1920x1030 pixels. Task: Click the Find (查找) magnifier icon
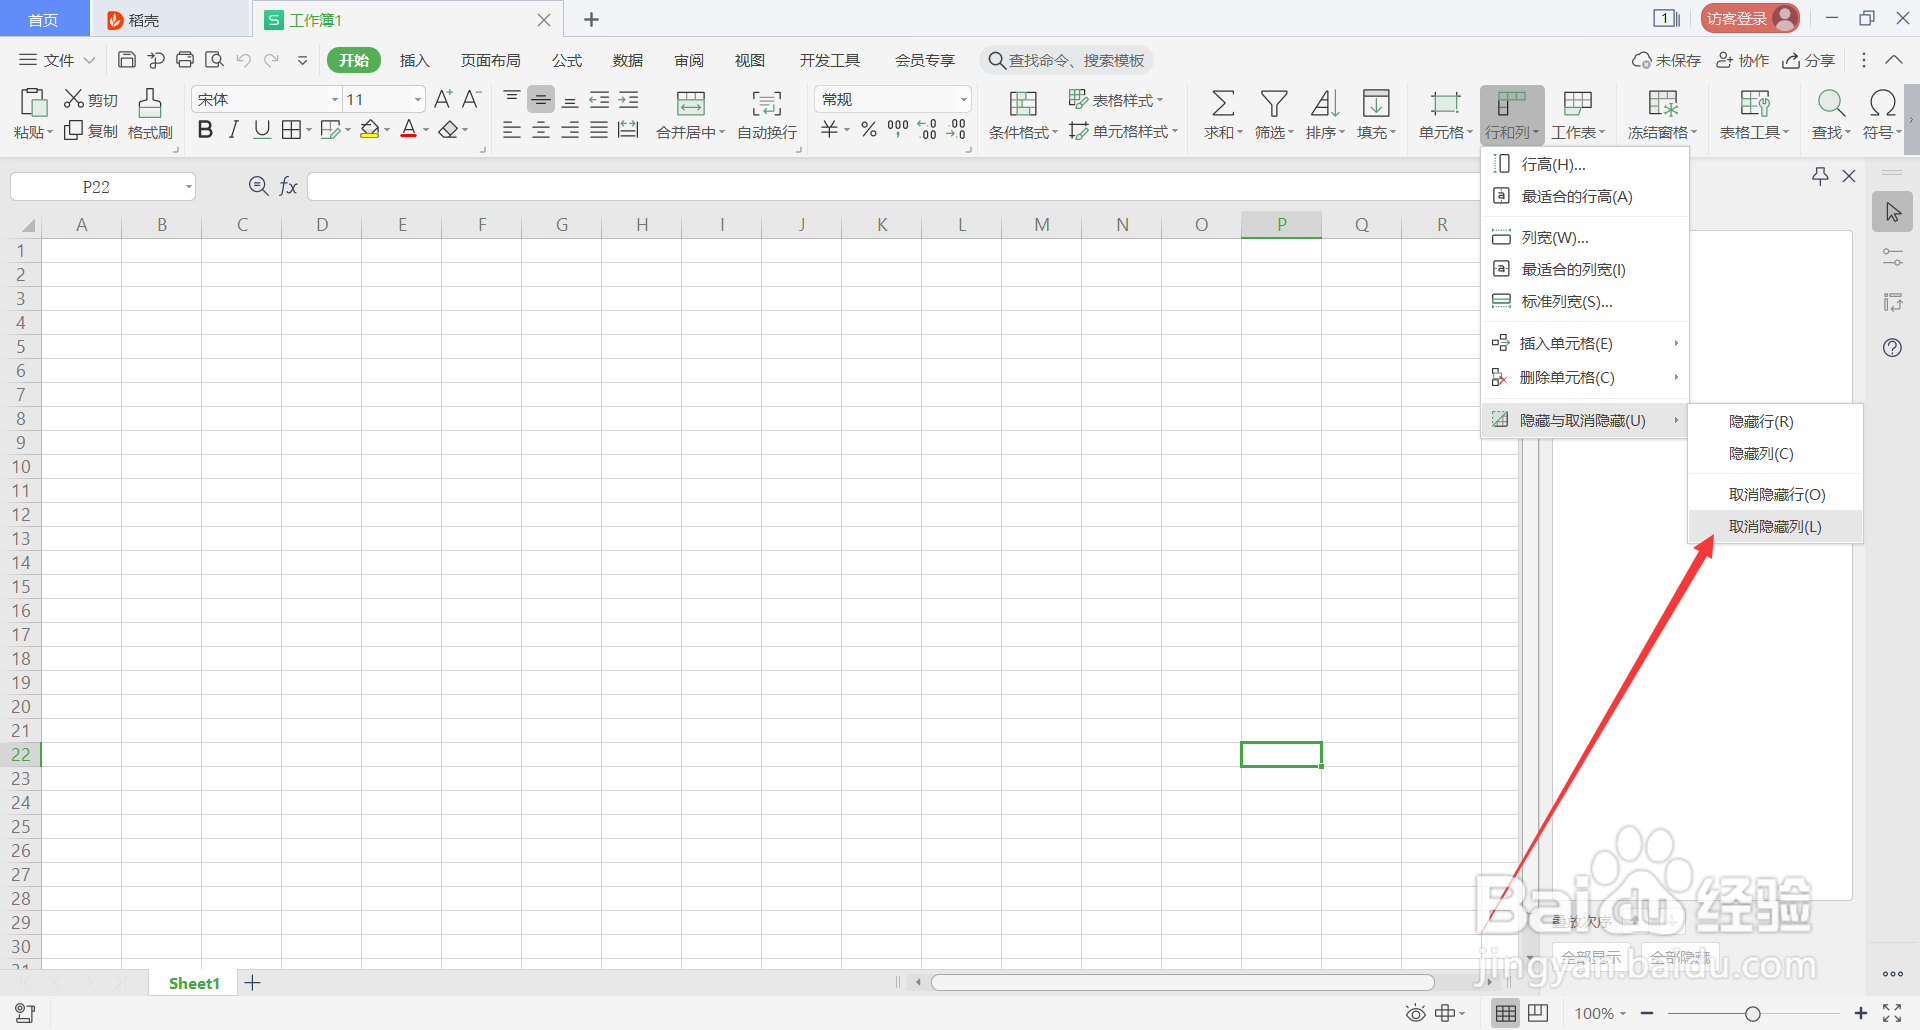pos(1831,103)
